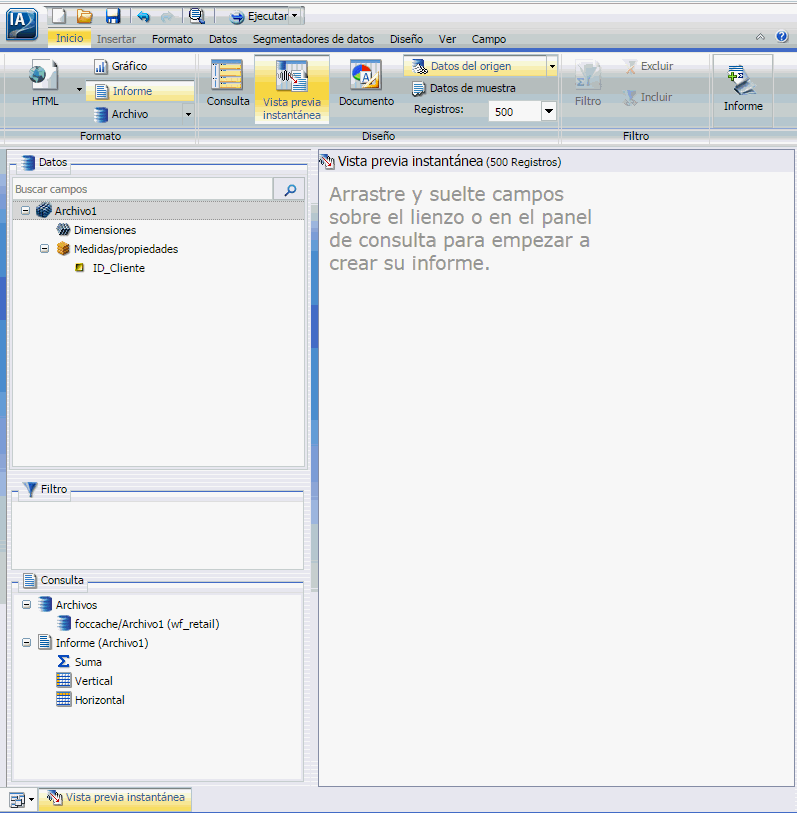Select the ID_Cliente field
The height and width of the screenshot is (813, 797).
click(x=118, y=268)
